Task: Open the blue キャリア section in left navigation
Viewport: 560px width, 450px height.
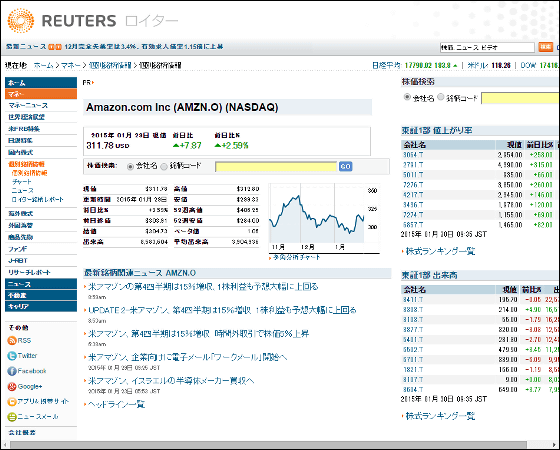Action: [x=41, y=306]
